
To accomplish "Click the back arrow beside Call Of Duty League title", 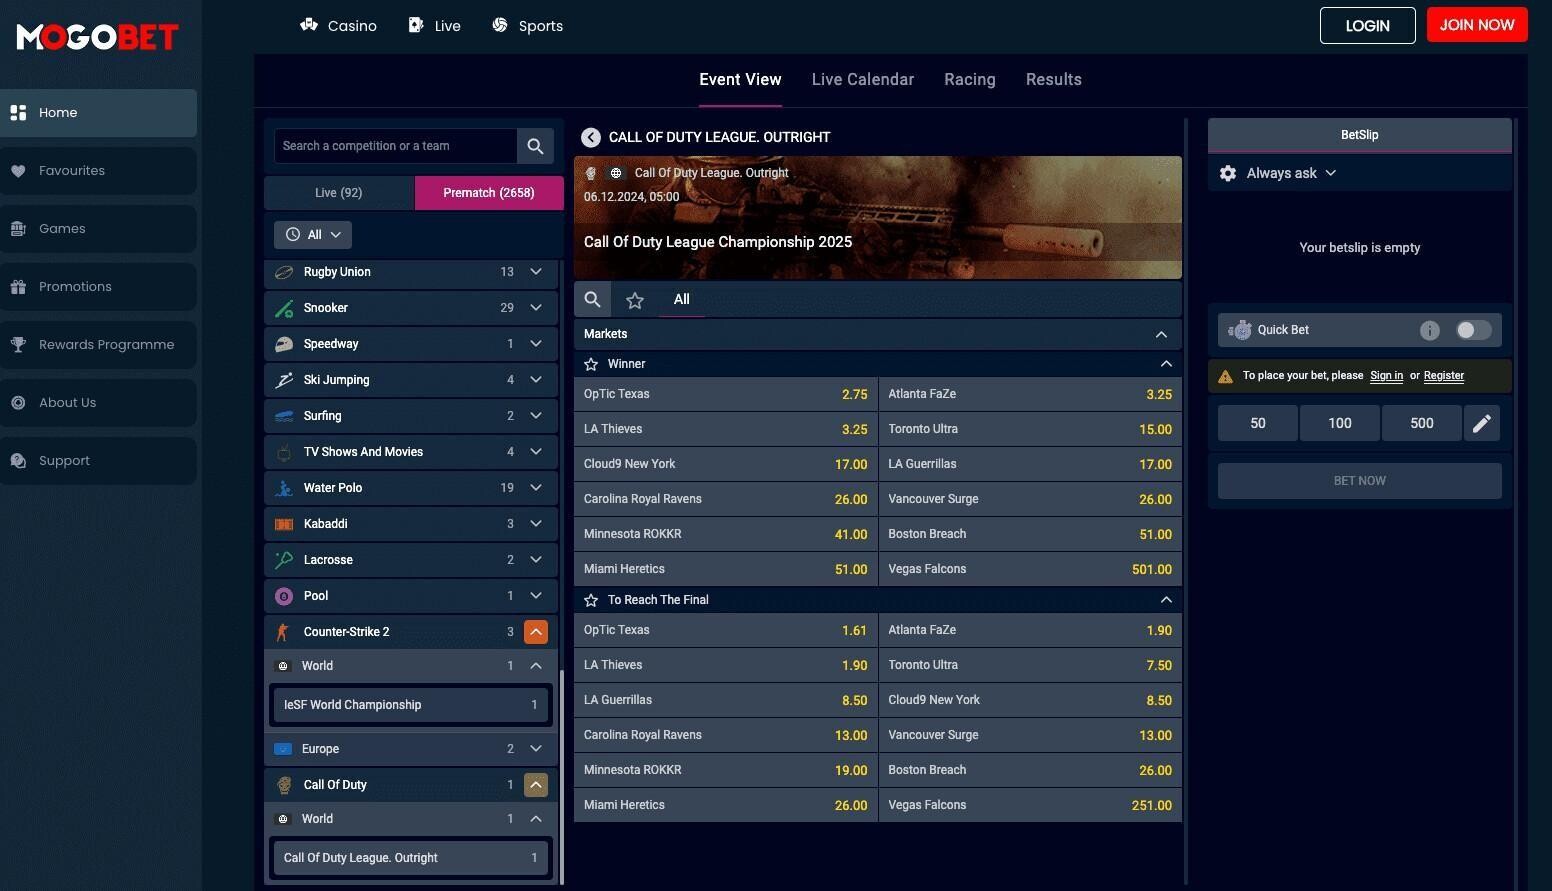I will pos(591,137).
